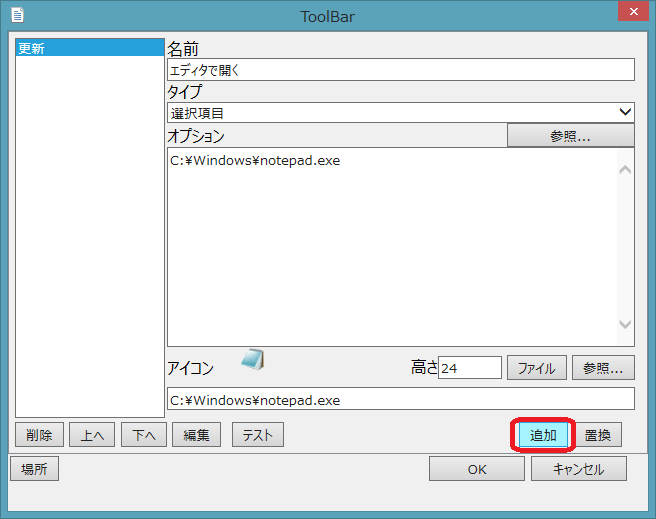This screenshot has width=656, height=519.
Task: Click the 名前 text field
Action: (x=400, y=70)
